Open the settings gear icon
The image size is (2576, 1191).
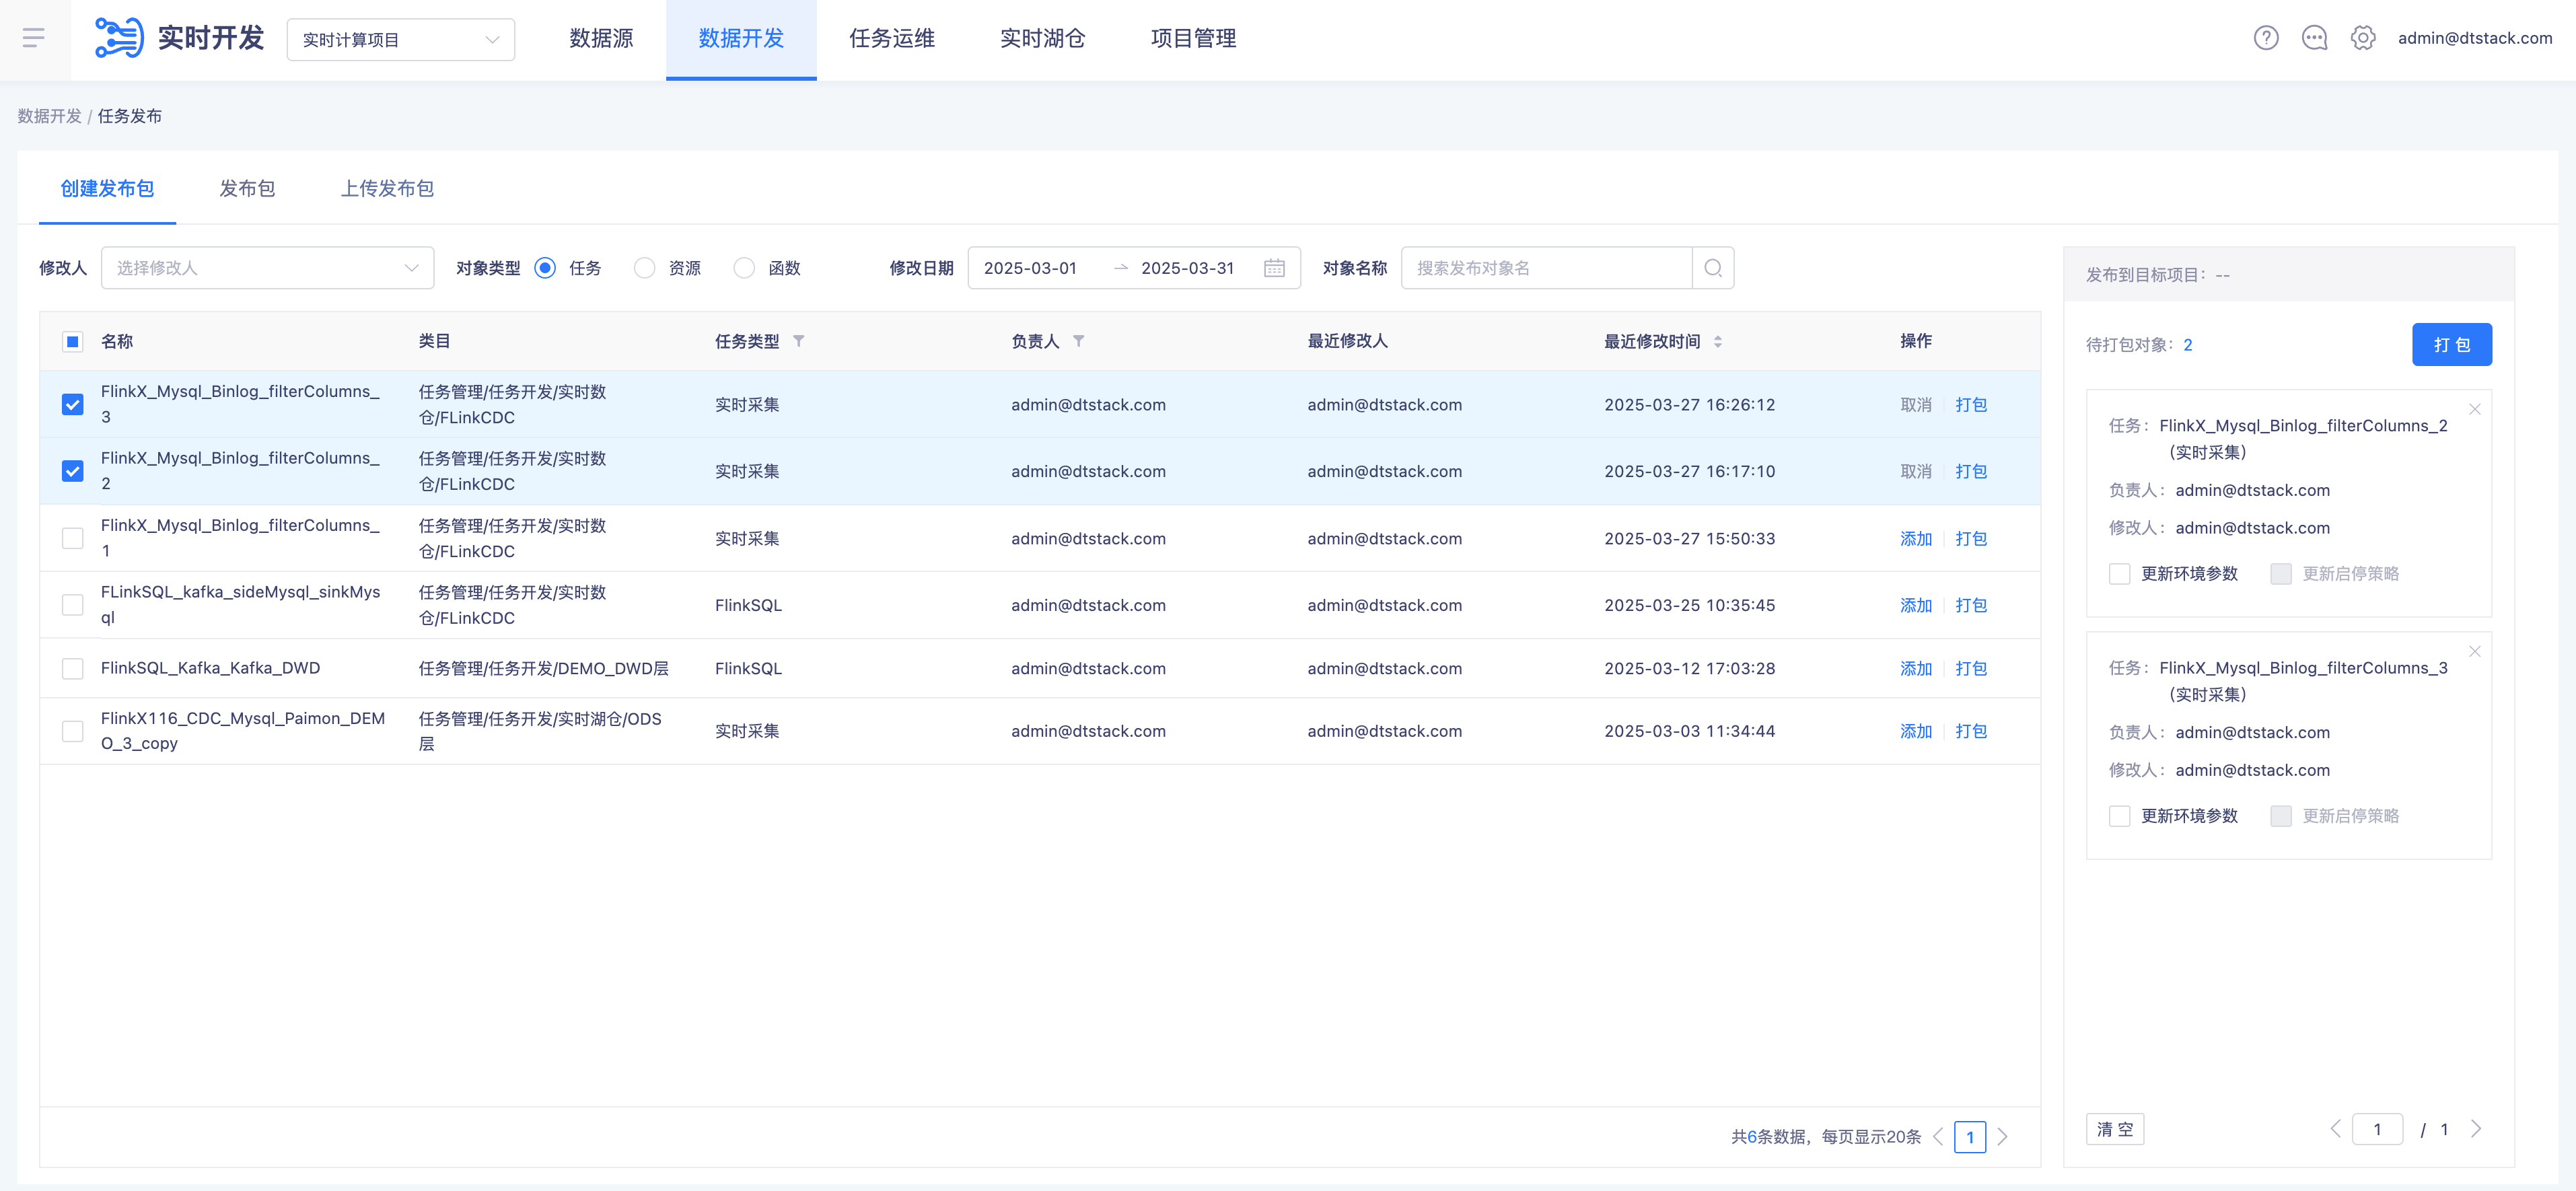(2363, 38)
